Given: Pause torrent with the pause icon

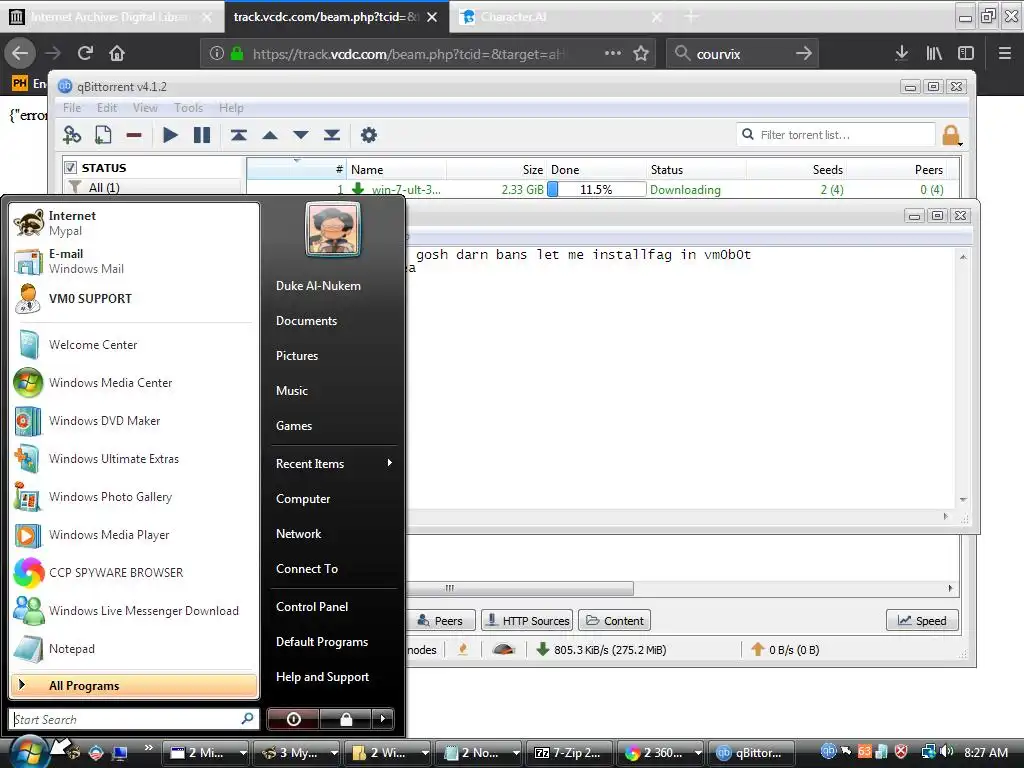Looking at the screenshot, I should point(202,135).
